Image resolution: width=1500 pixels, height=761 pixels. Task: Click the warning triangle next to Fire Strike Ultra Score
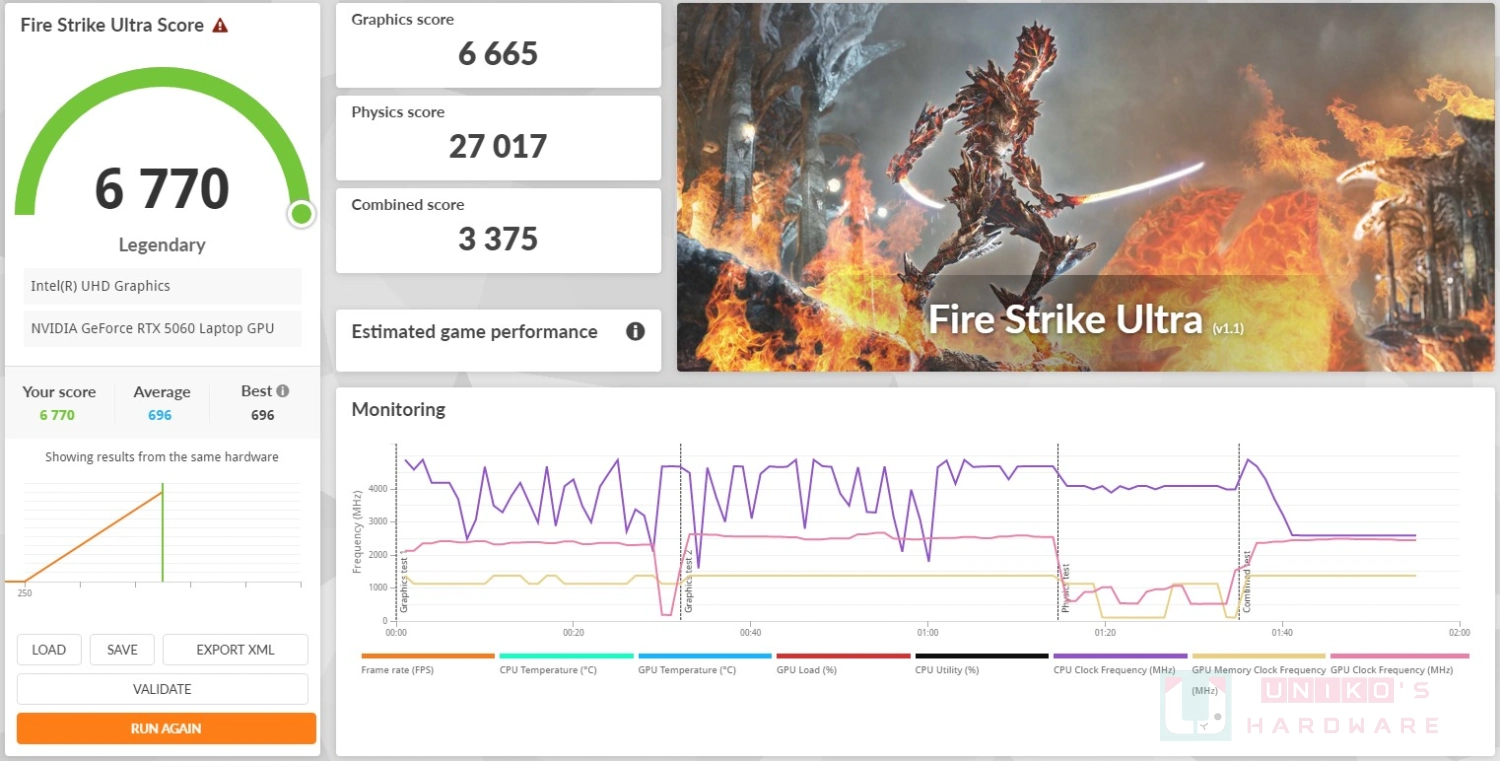220,25
